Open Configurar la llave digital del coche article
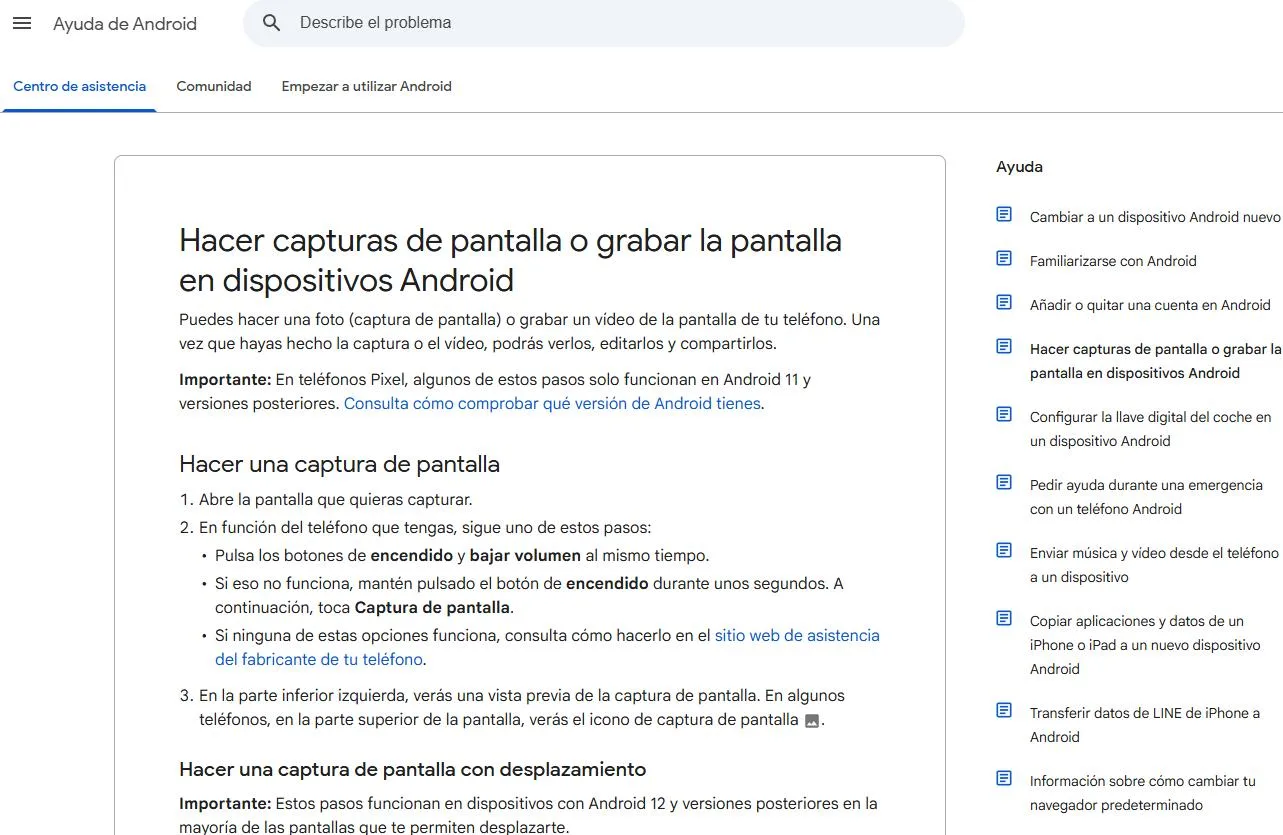Viewport: 1283px width, 835px height. 1151,429
